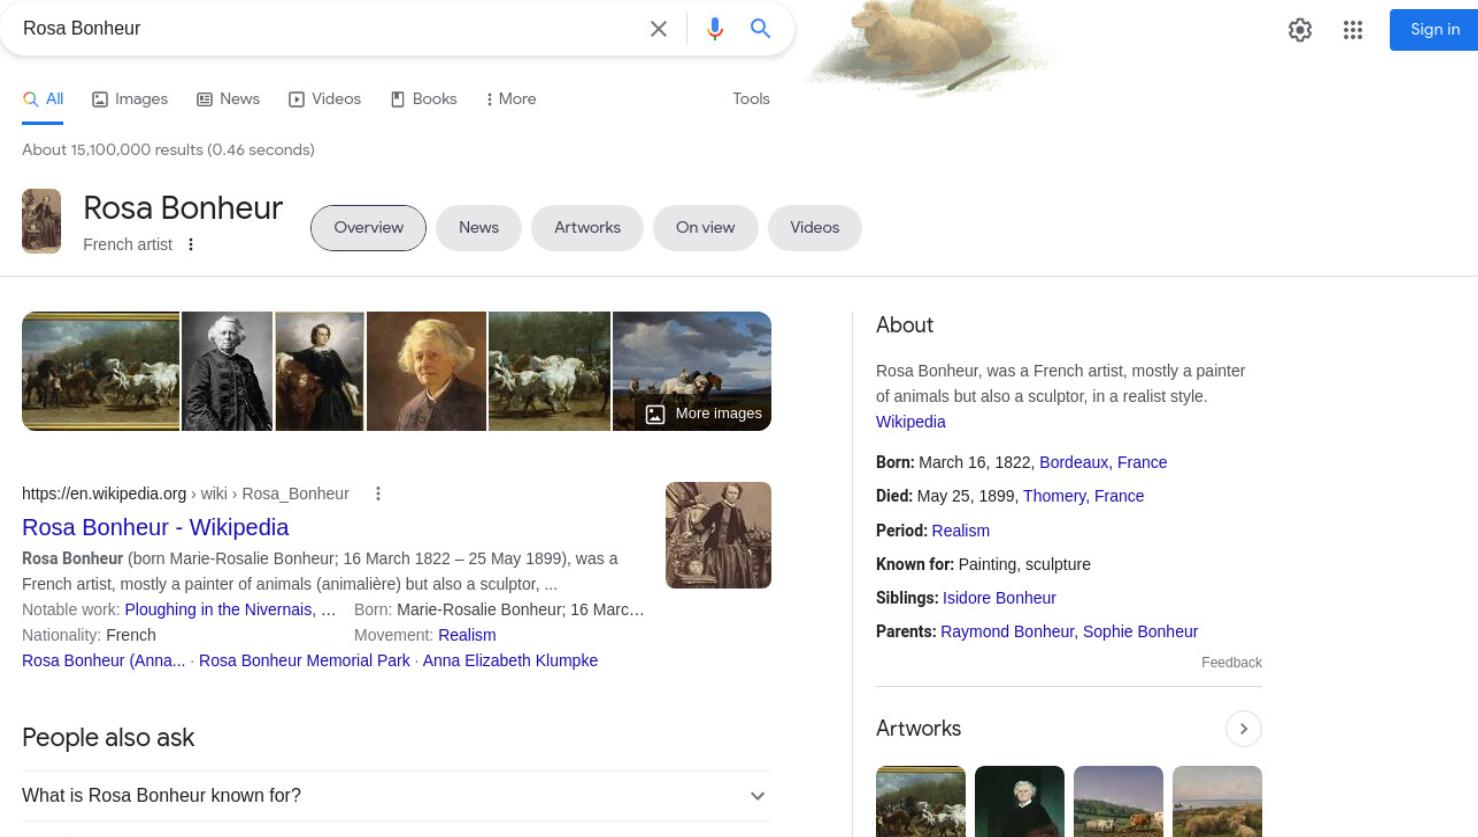The height and width of the screenshot is (837, 1478).
Task: Select the Artworks chip
Action: click(x=587, y=227)
